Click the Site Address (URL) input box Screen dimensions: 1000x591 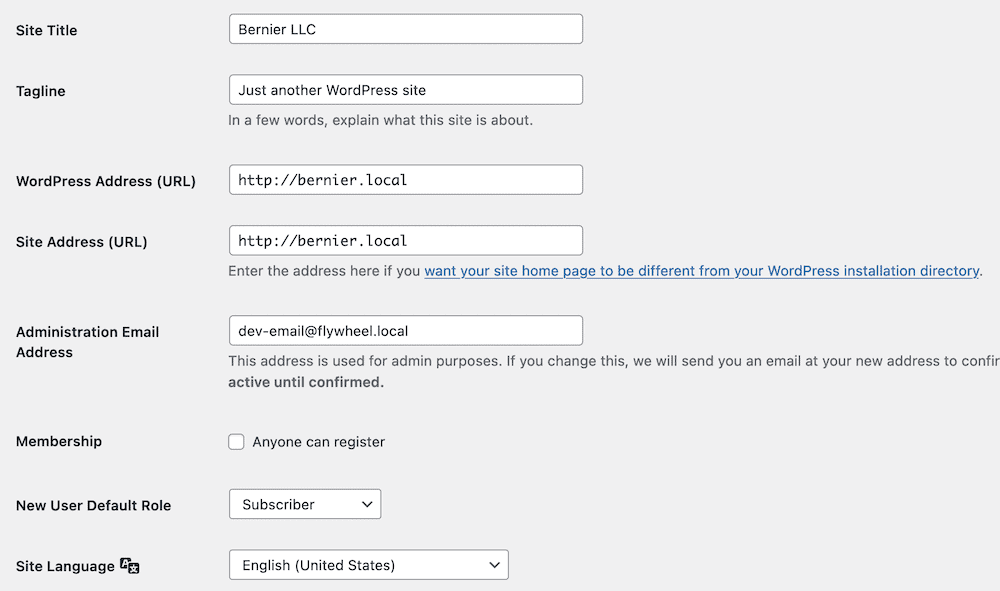pos(406,240)
